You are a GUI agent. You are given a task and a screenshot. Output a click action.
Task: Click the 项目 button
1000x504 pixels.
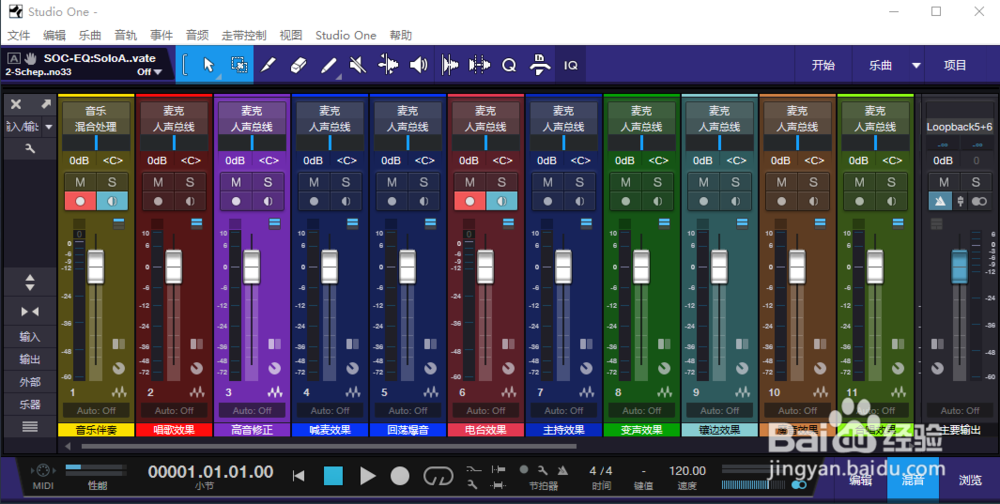955,65
